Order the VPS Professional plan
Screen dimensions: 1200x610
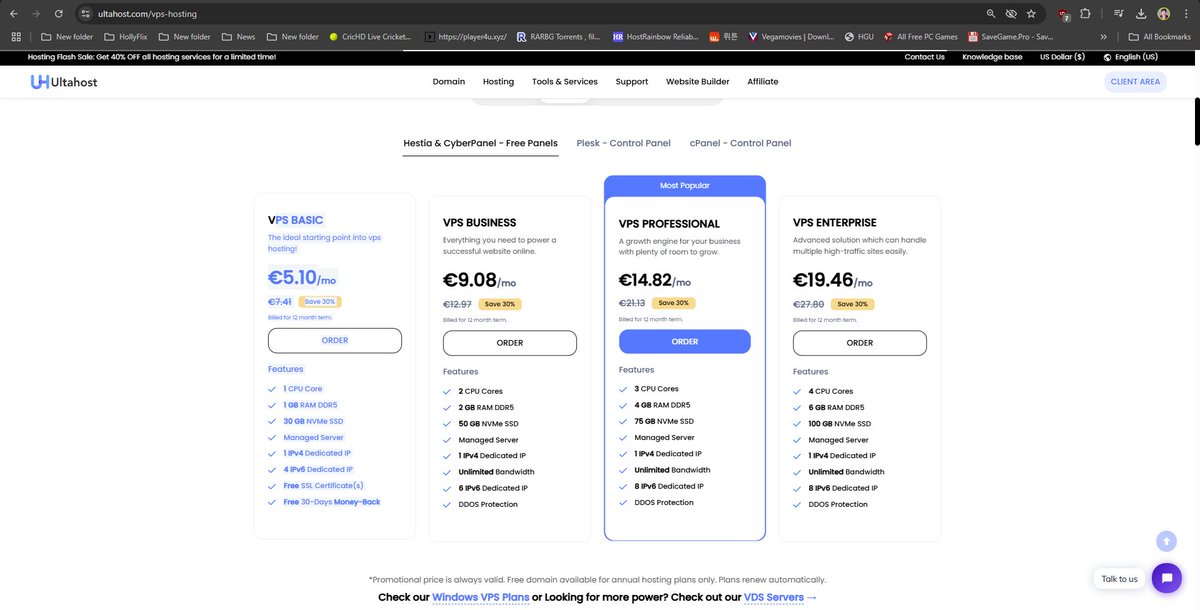685,342
